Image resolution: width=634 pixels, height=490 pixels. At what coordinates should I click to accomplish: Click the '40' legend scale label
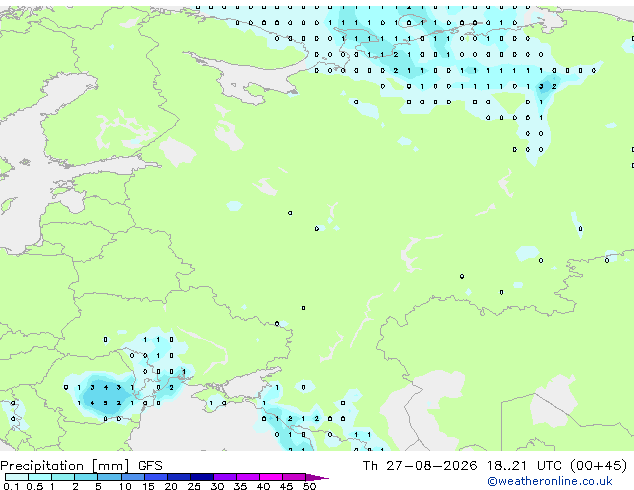pos(263,486)
